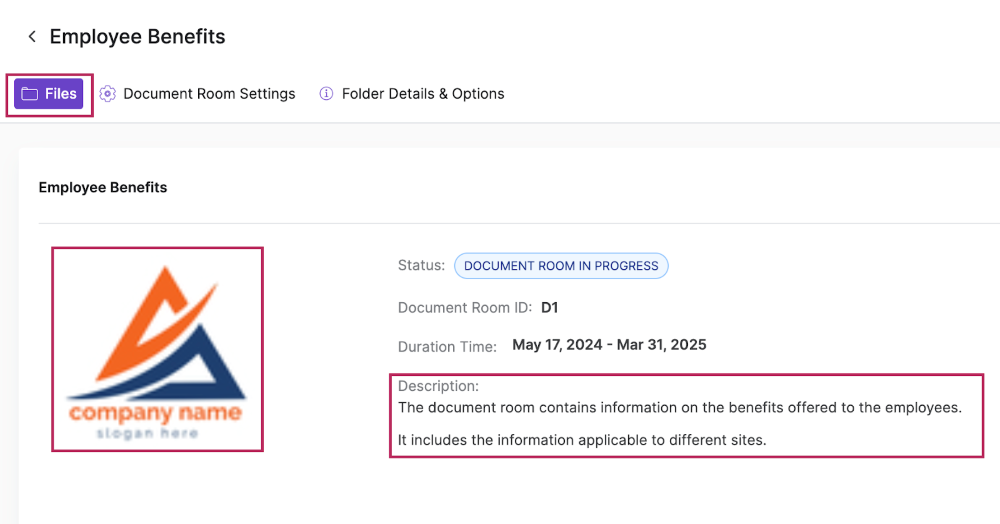Viewport: 1000px width, 524px height.
Task: Select the Employee Benefits section heading
Action: click(x=103, y=187)
